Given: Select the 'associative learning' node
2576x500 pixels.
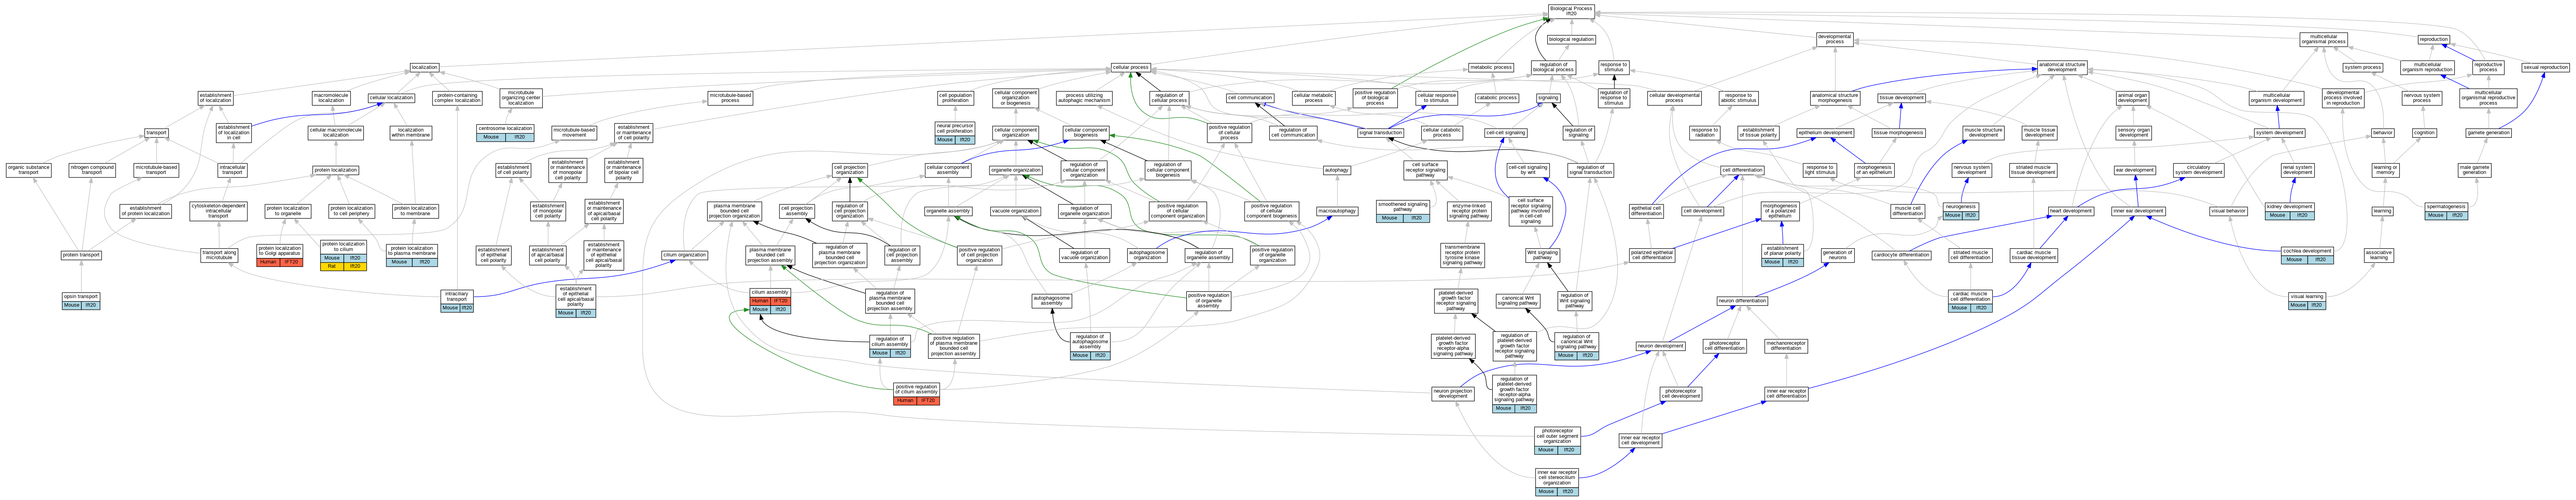Looking at the screenshot, I should click(2379, 255).
